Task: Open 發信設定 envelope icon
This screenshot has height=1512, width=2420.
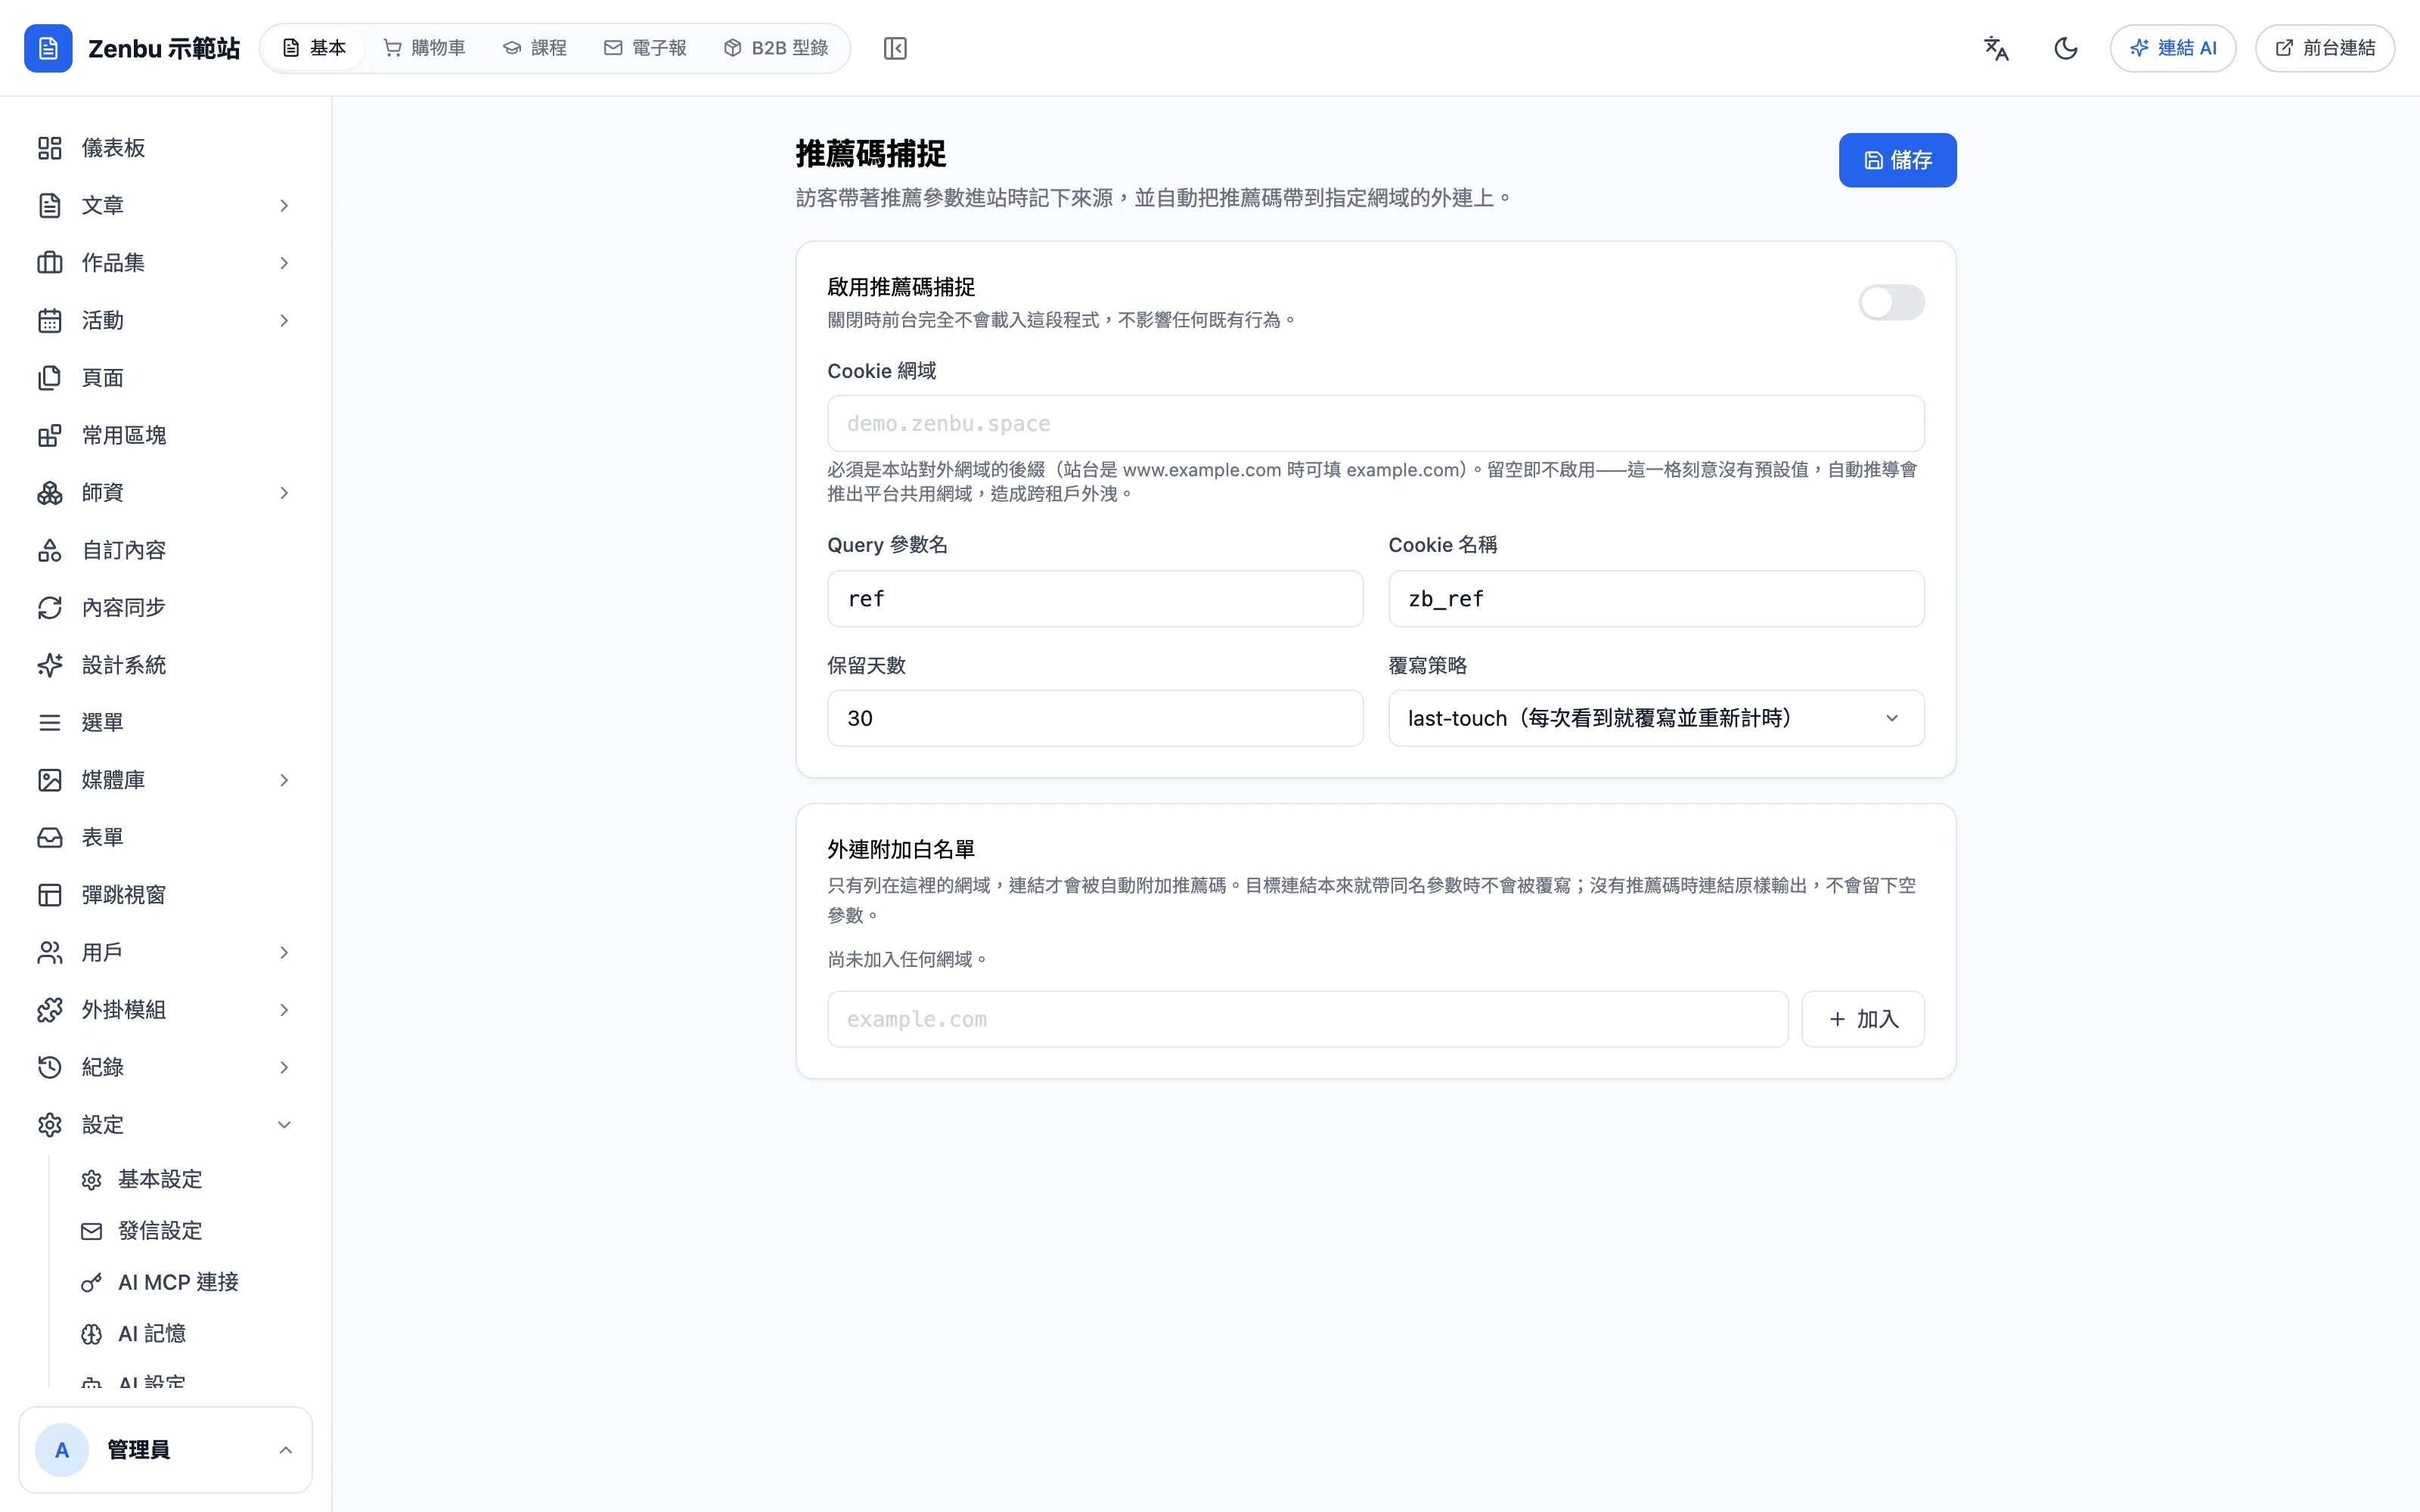Action: click(92, 1231)
